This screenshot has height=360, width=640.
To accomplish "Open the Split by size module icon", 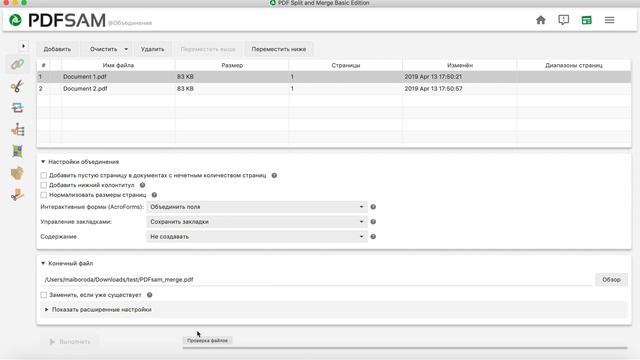I will (17, 195).
